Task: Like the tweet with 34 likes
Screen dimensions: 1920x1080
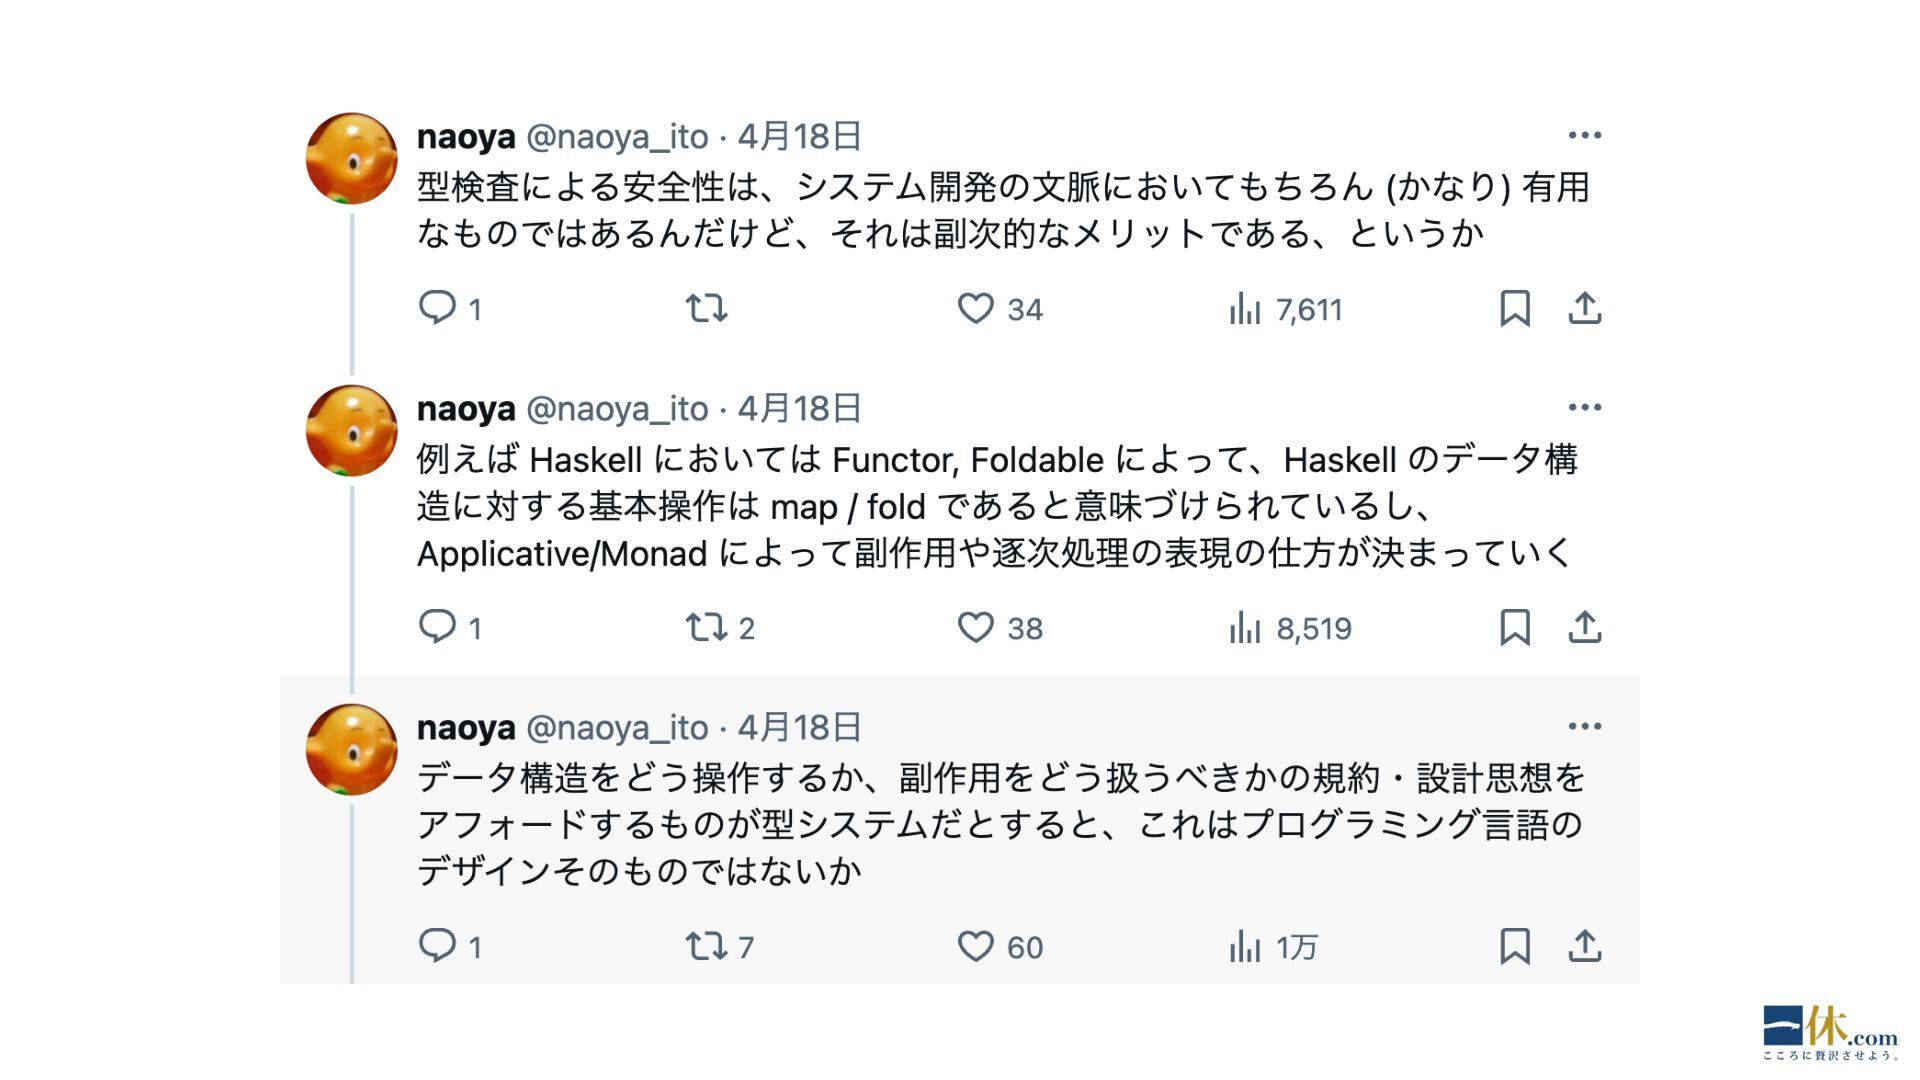Action: [x=976, y=308]
